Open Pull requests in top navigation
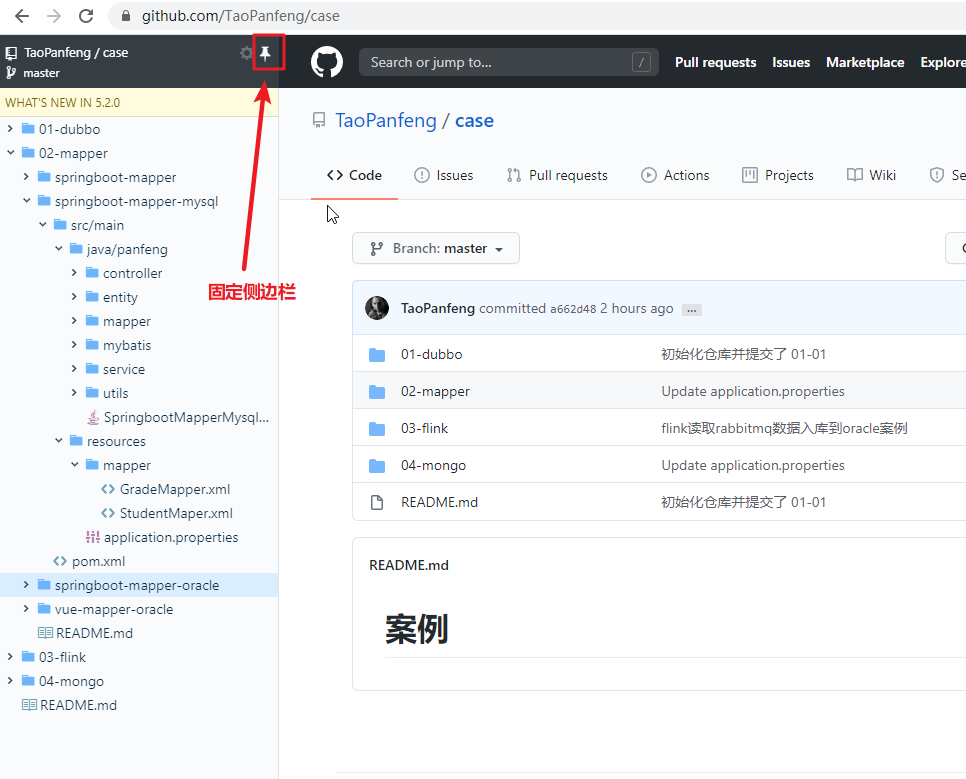The width and height of the screenshot is (966, 779). point(715,62)
